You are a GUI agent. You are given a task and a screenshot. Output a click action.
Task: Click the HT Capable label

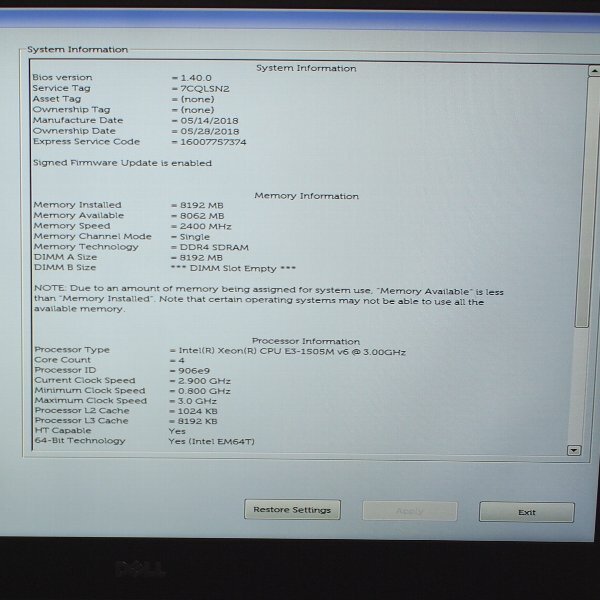tap(63, 430)
